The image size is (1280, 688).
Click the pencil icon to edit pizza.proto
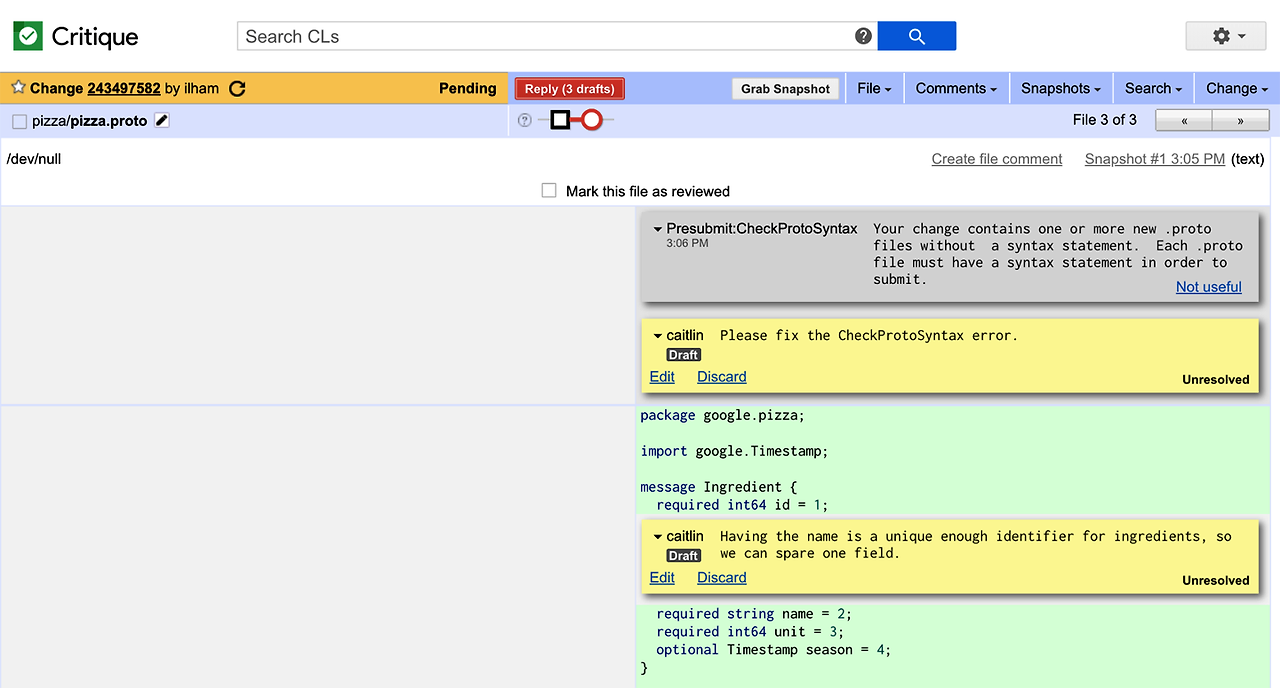[161, 119]
